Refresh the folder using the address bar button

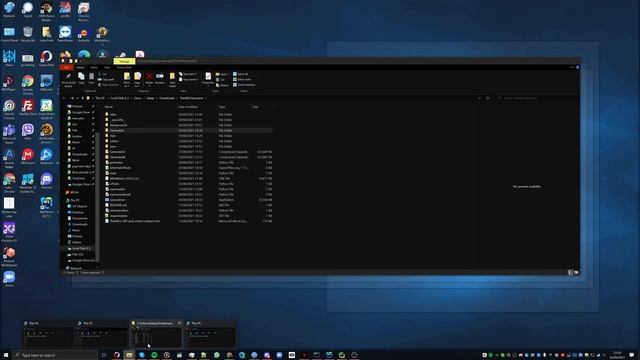(488, 98)
